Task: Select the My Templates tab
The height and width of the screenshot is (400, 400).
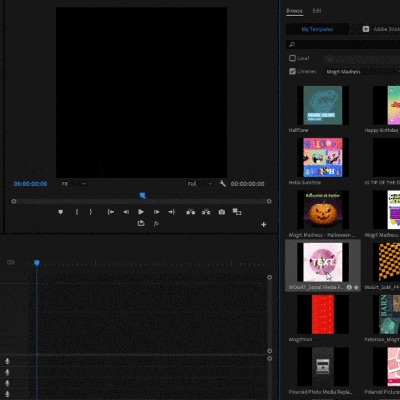Action: coord(317,29)
